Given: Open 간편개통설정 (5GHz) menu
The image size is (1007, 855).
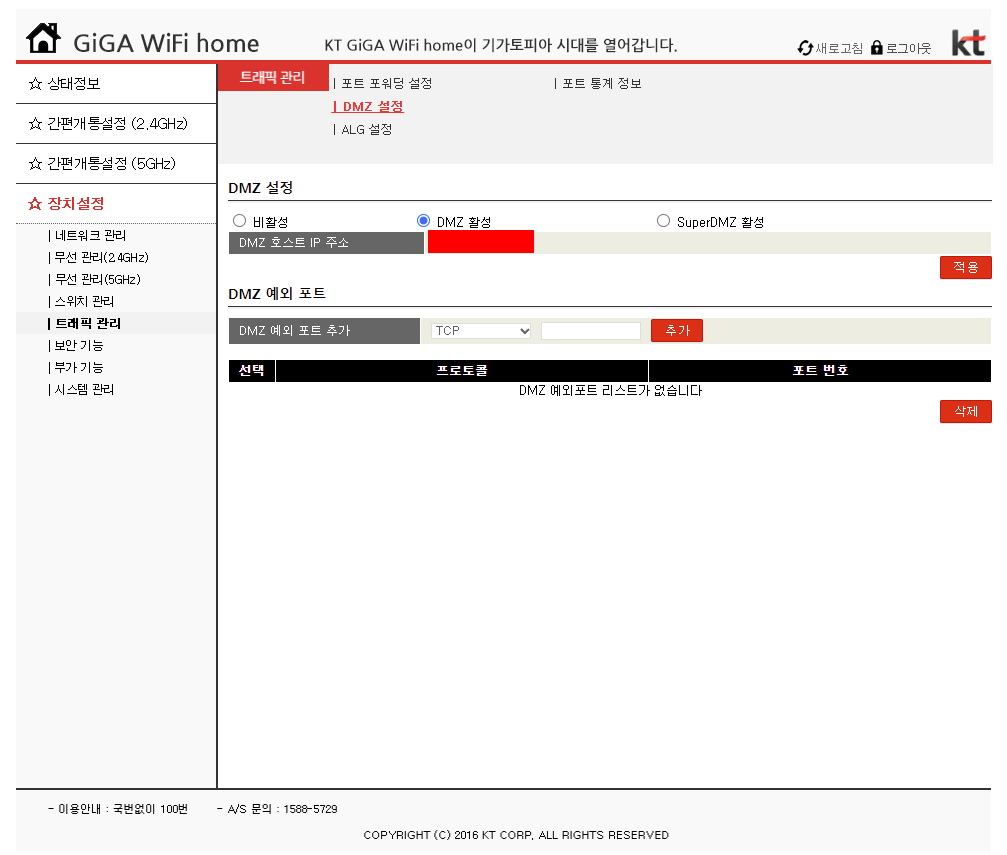Looking at the screenshot, I should (111, 163).
